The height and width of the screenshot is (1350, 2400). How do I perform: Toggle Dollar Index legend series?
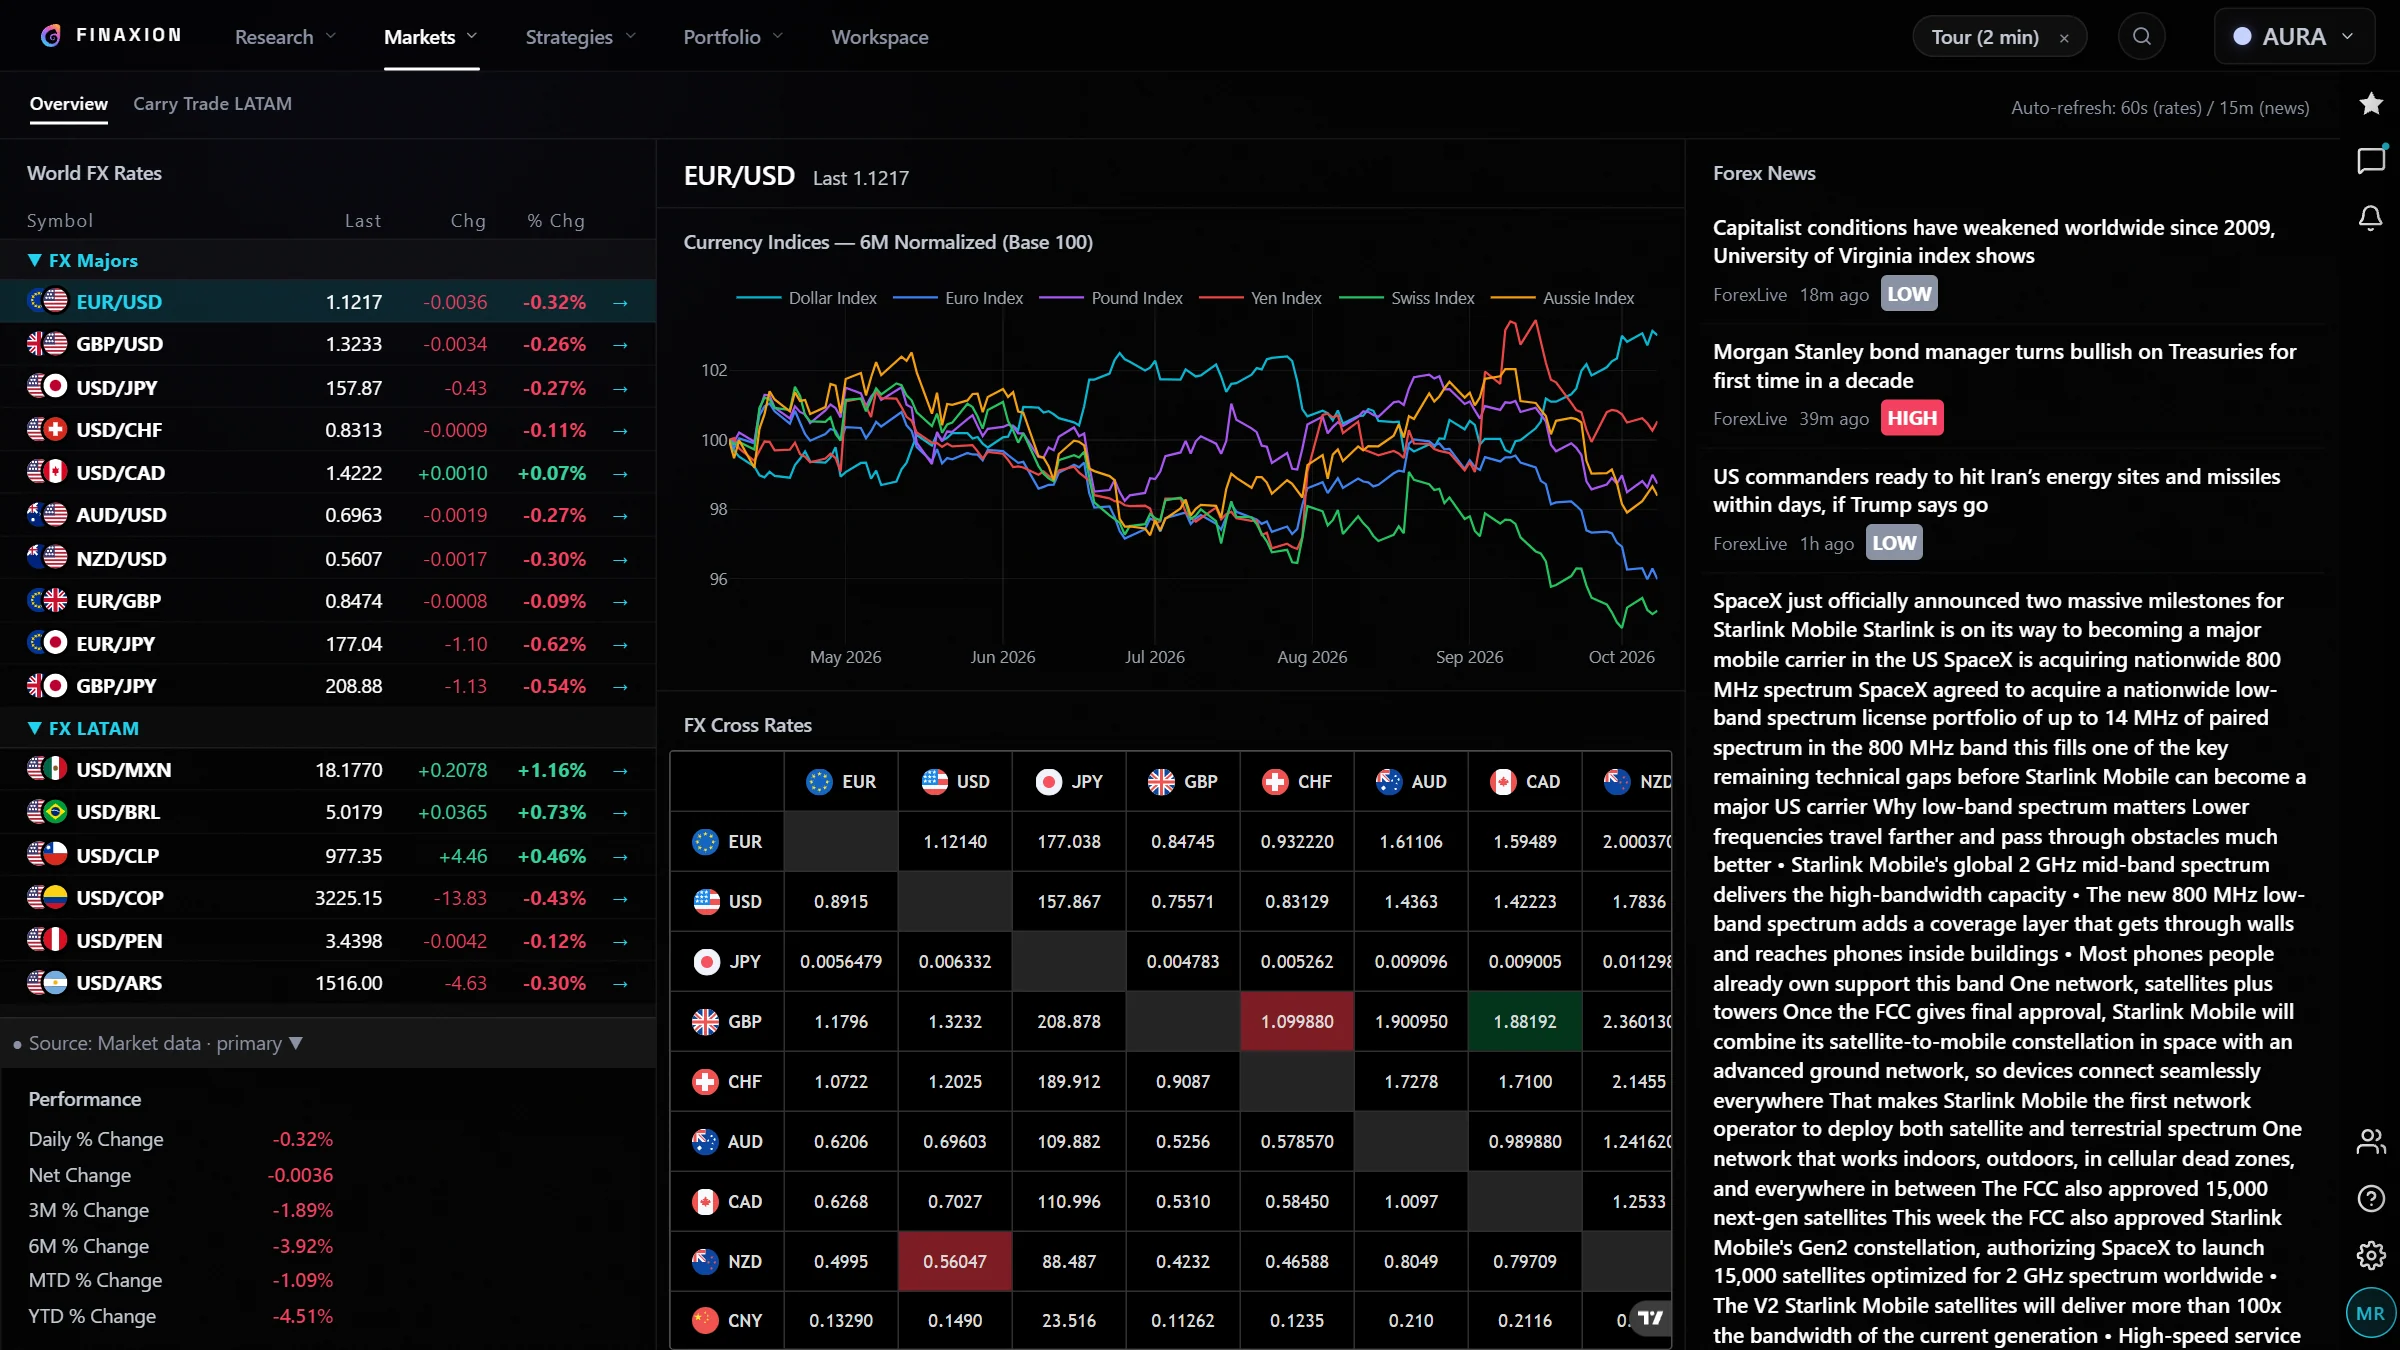coord(806,298)
